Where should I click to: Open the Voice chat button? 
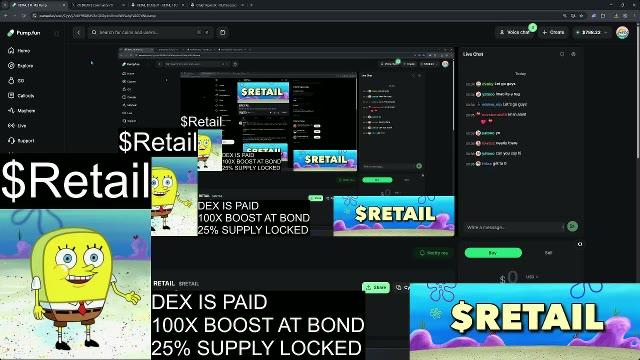(515, 32)
